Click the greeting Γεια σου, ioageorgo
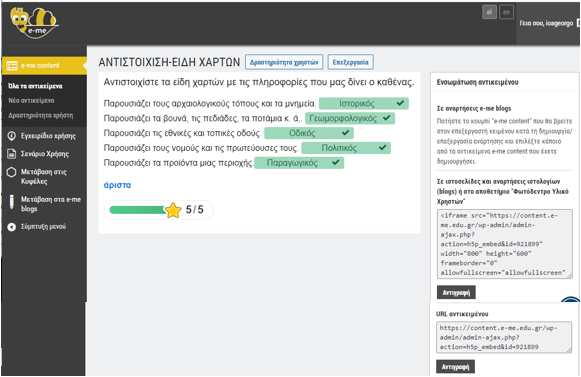581x377 pixels. 546,23
